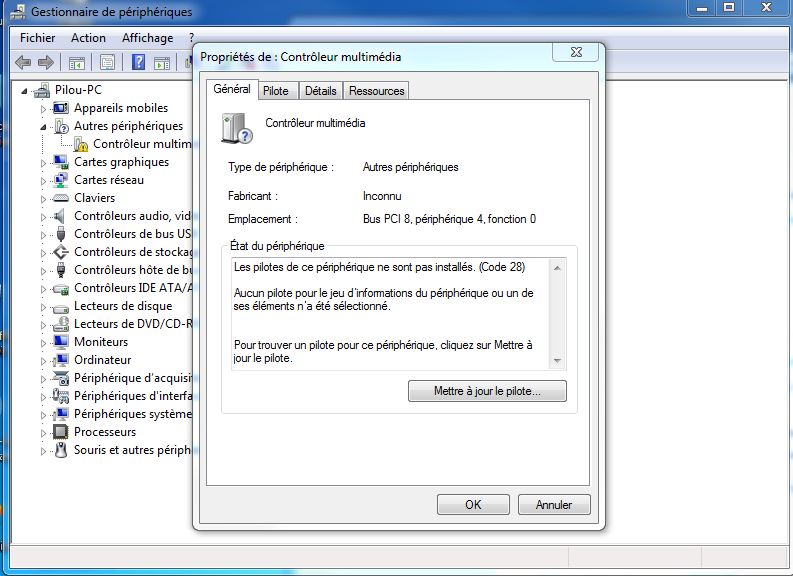Click Annuler in the properties dialog

(x=554, y=505)
